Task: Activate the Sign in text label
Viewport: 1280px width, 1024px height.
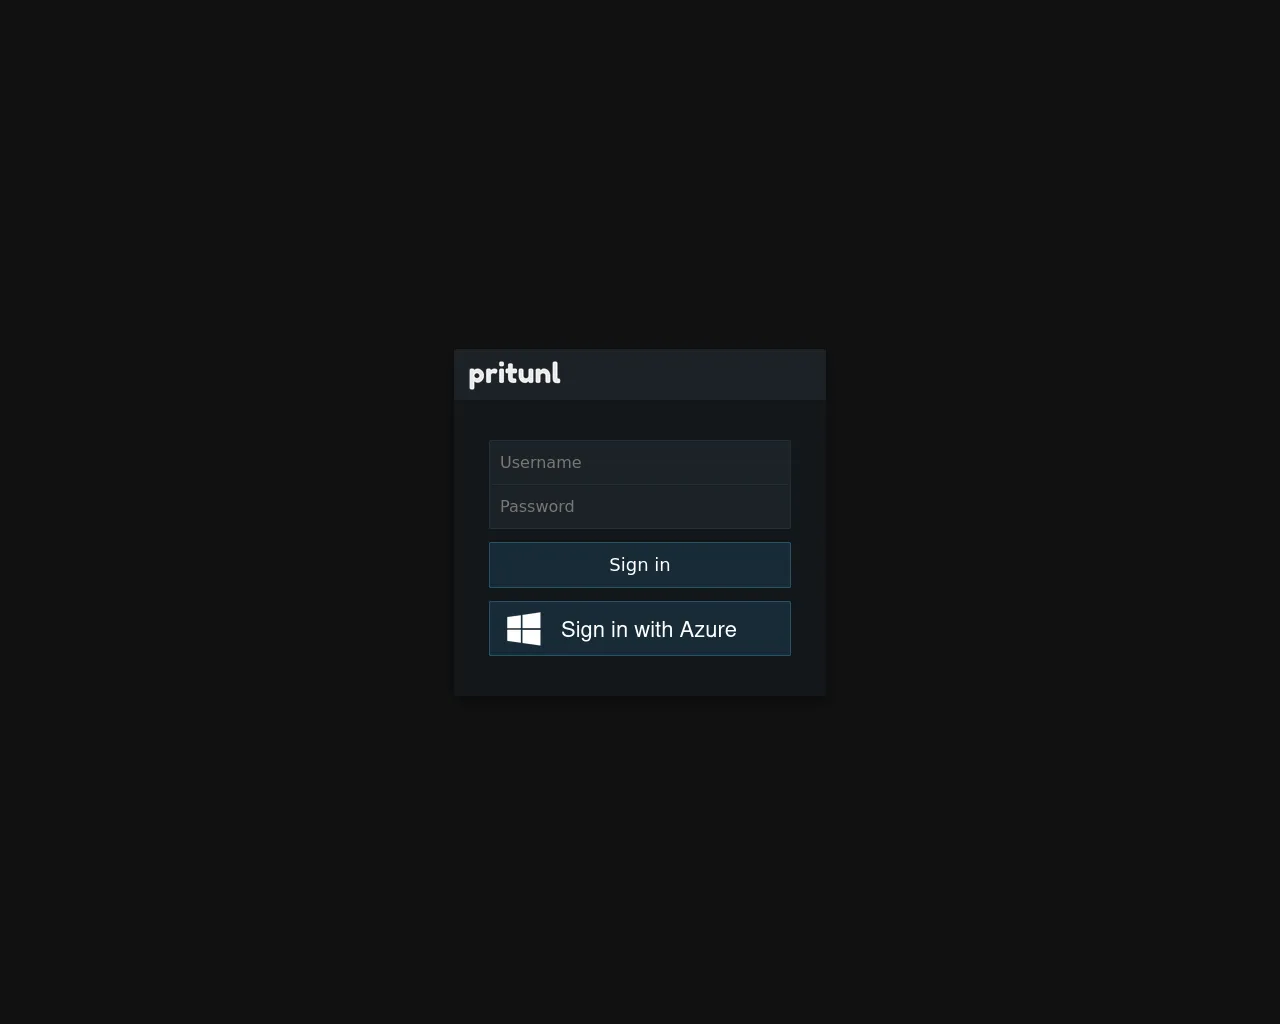Action: (x=640, y=565)
